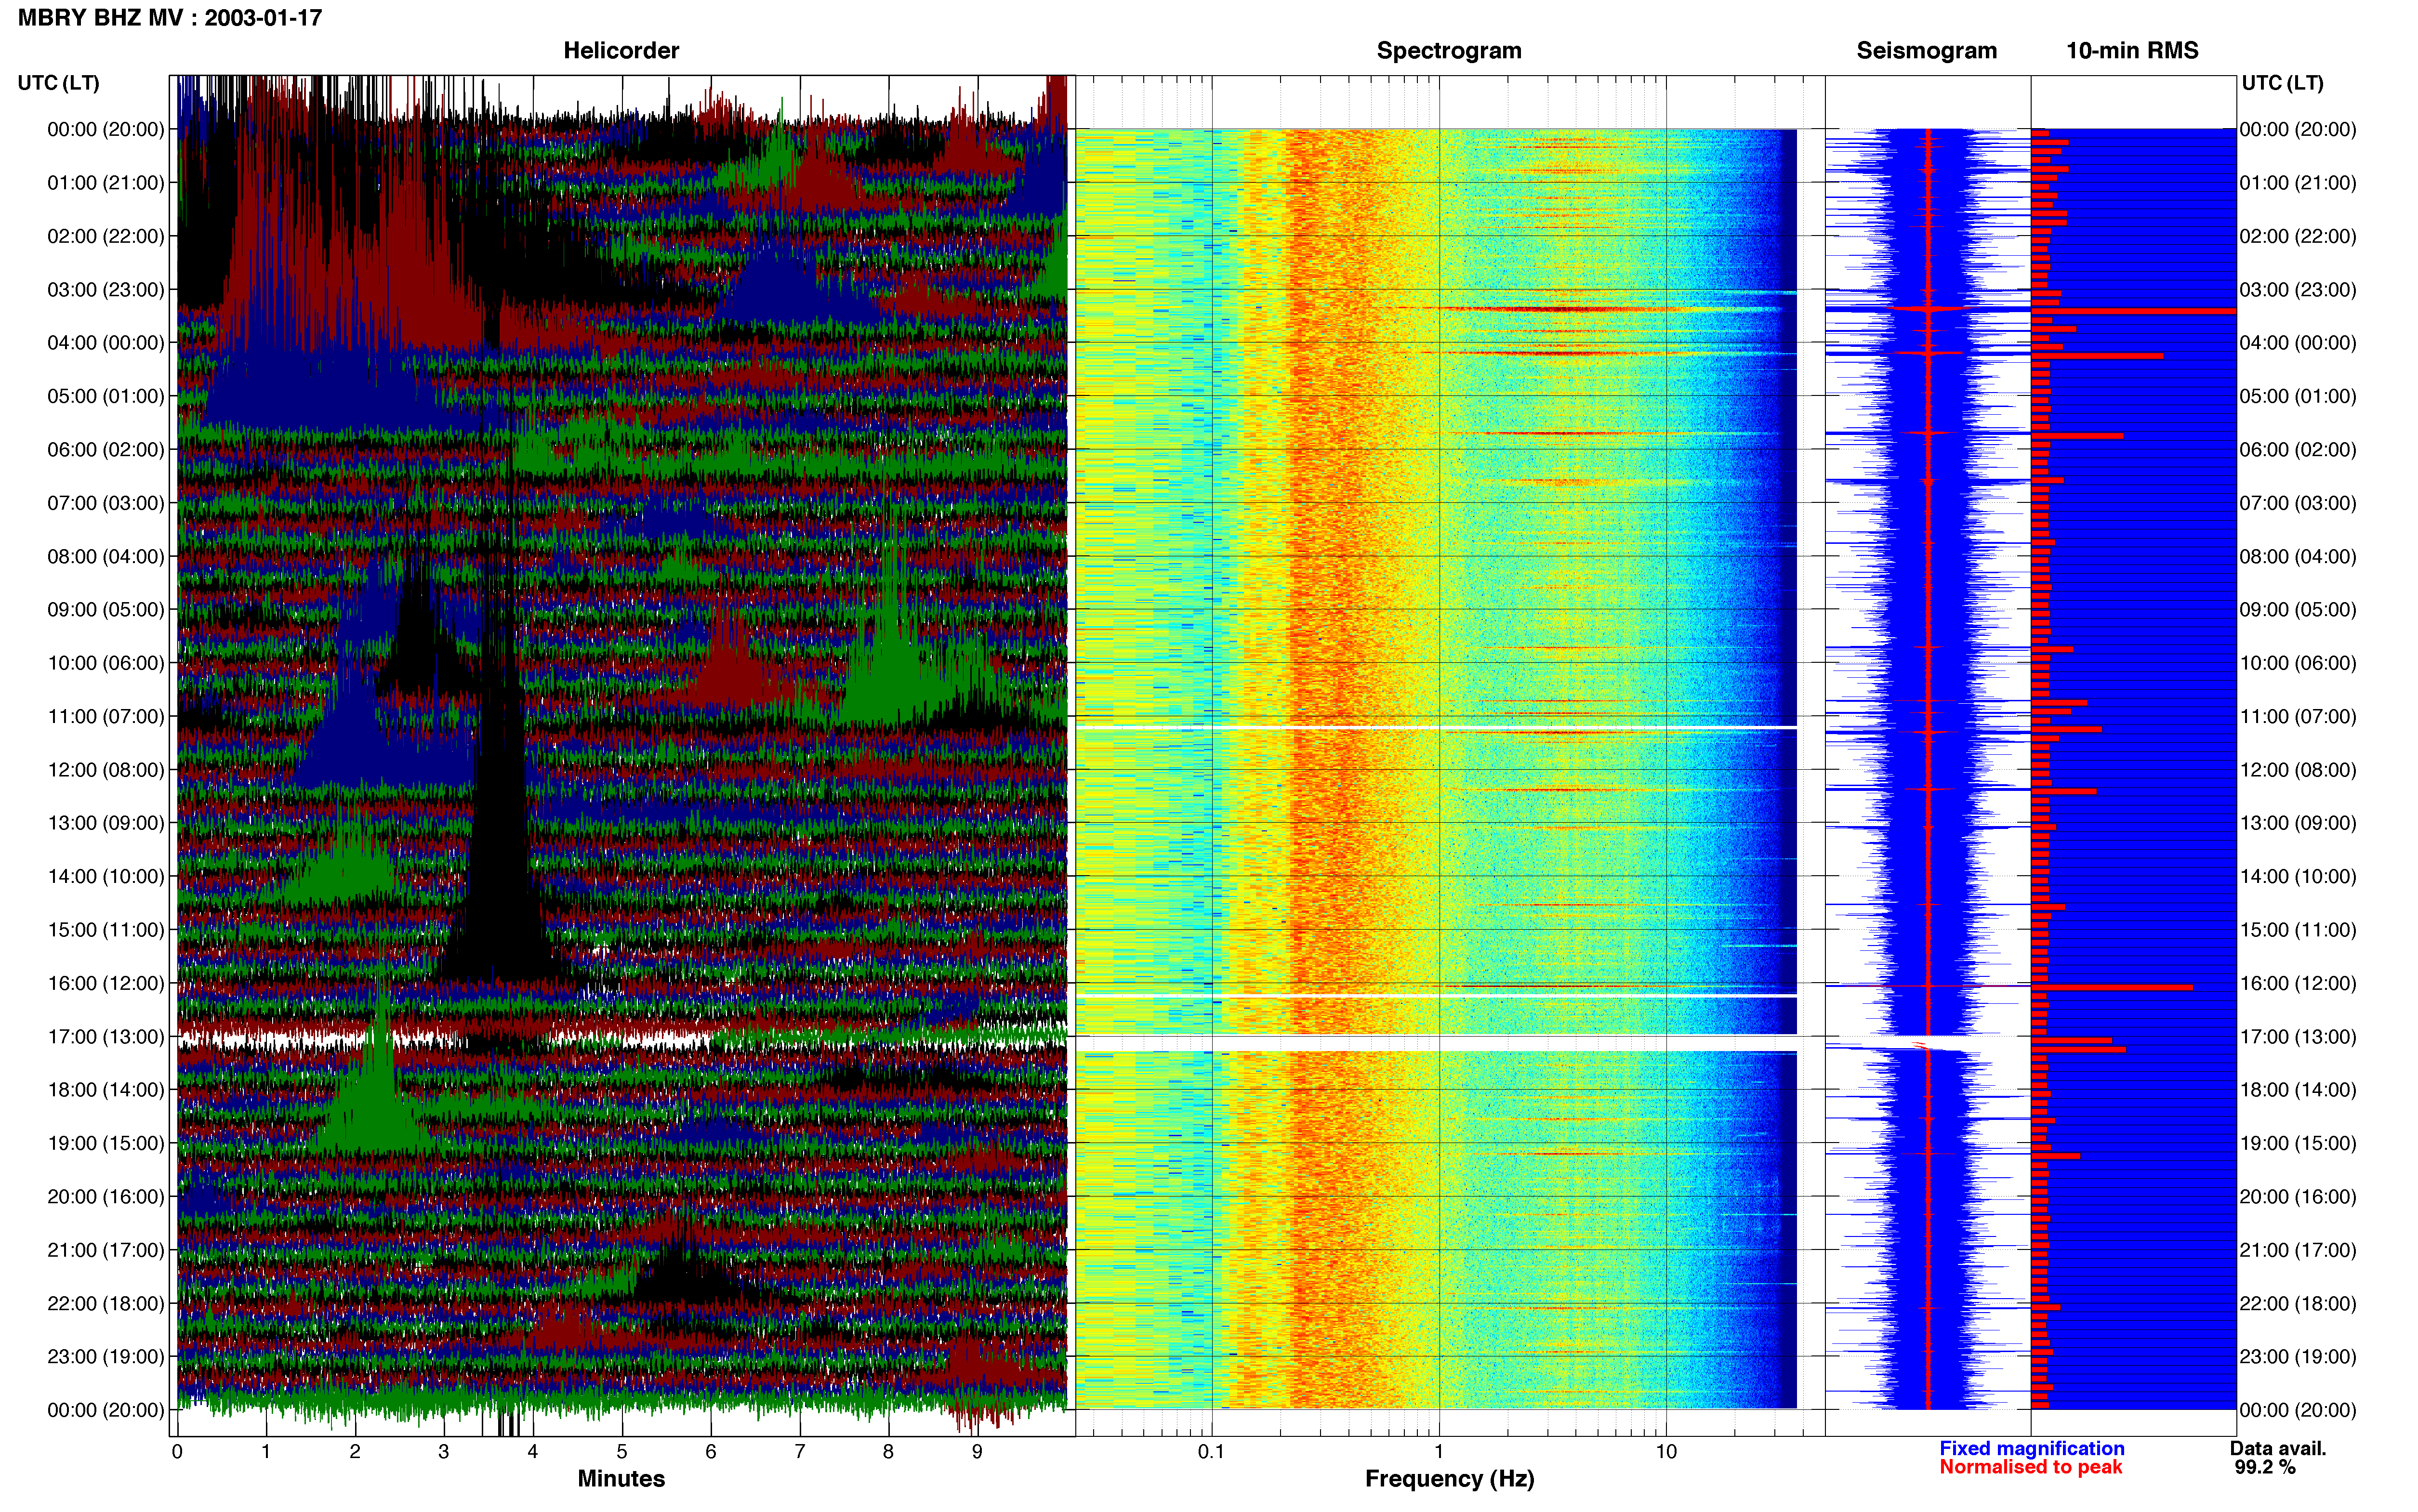Image resolution: width=2418 pixels, height=1512 pixels.
Task: Click the left-axis time label 03:00 (23:00)
Action: point(106,290)
